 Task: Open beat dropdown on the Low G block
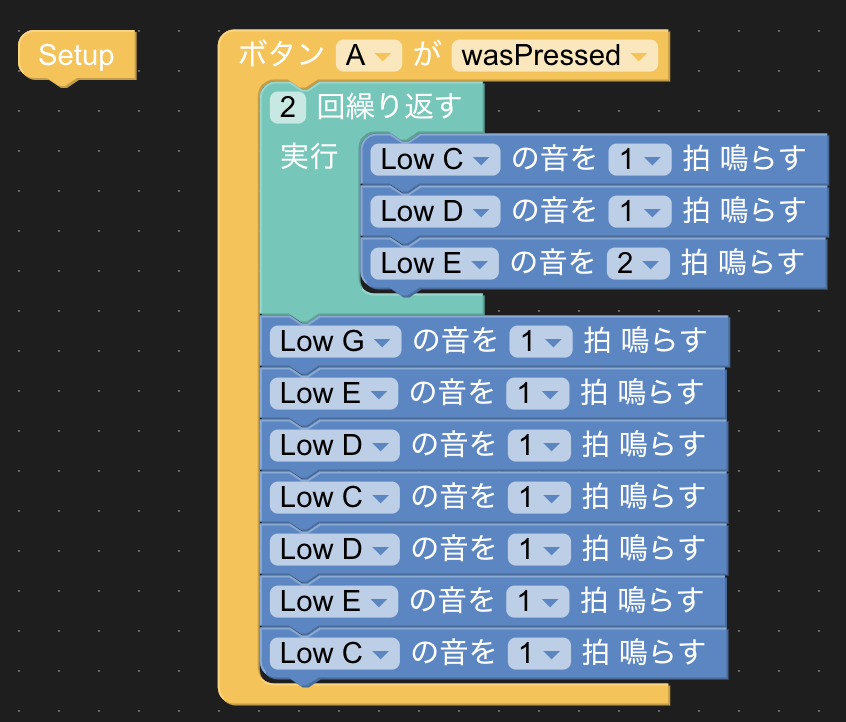pyautogui.click(x=541, y=342)
